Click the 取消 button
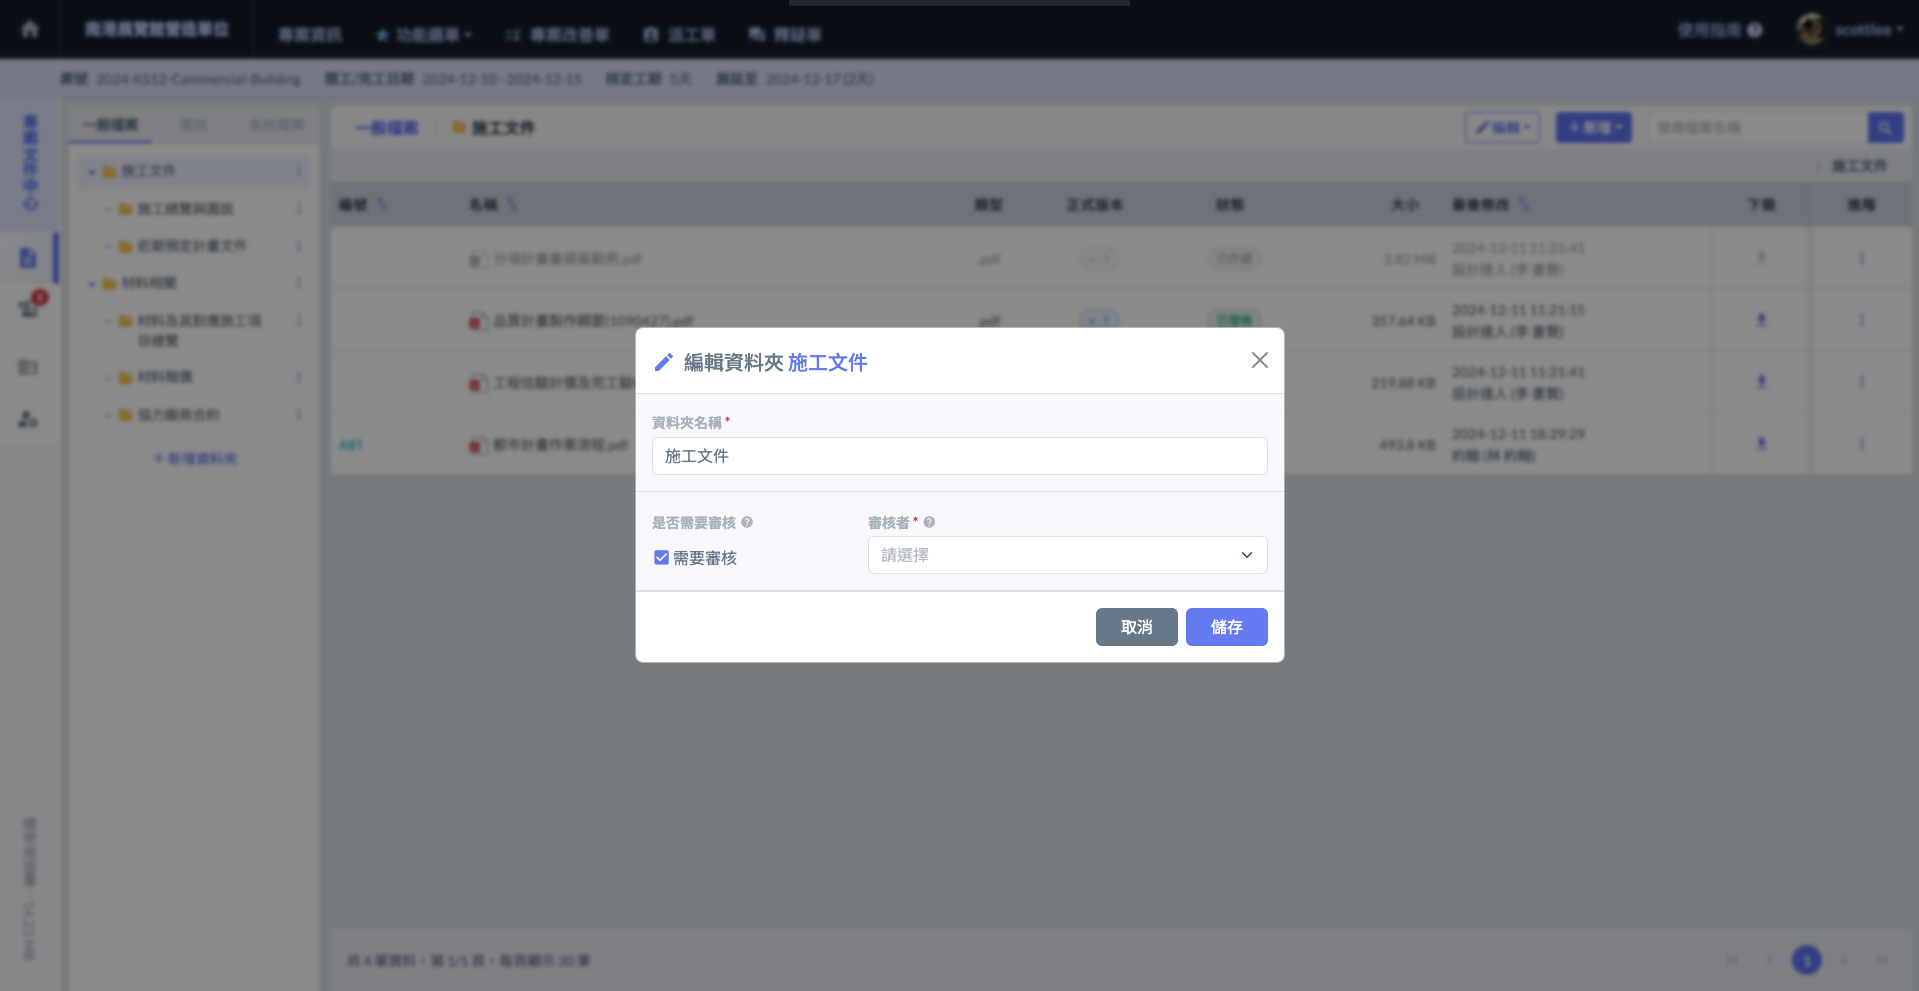This screenshot has width=1919, height=991. click(x=1136, y=627)
